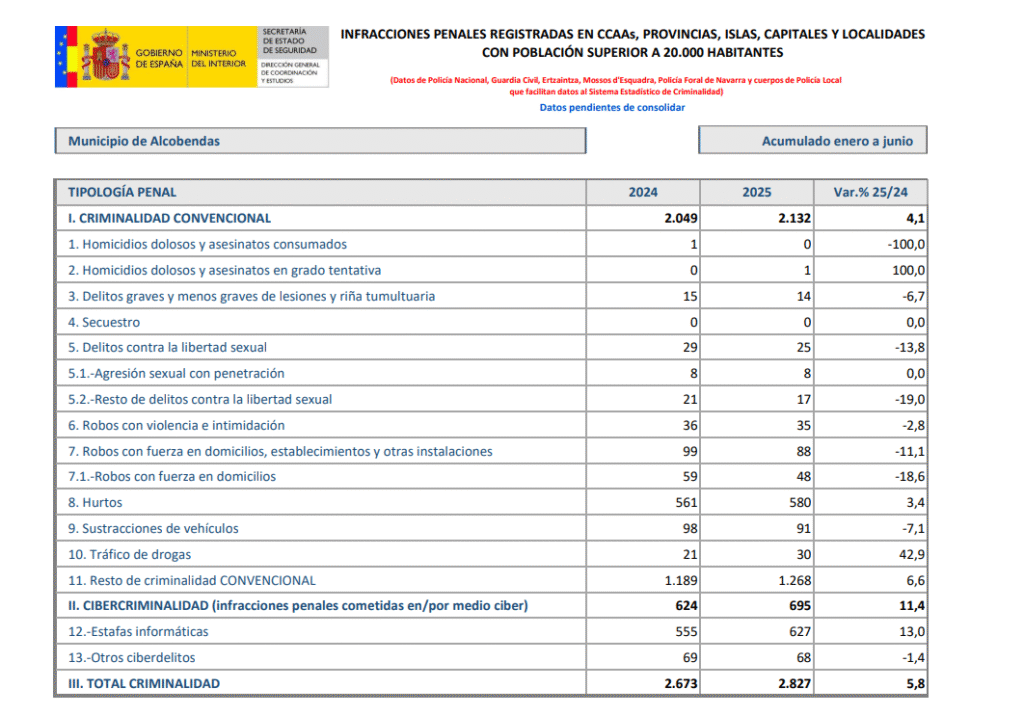Click the Ministerio del Interior logo text
This screenshot has width=1024, height=715.
coord(212,57)
